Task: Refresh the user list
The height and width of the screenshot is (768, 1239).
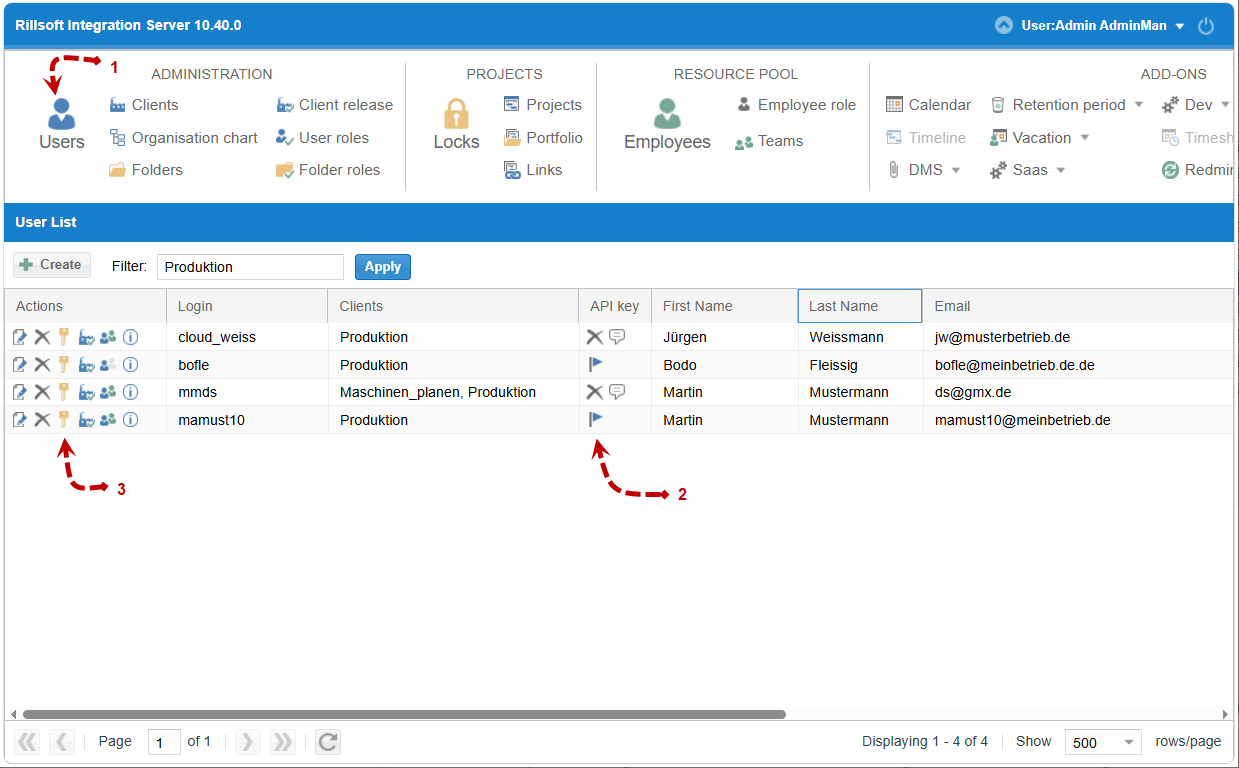Action: pyautogui.click(x=327, y=742)
